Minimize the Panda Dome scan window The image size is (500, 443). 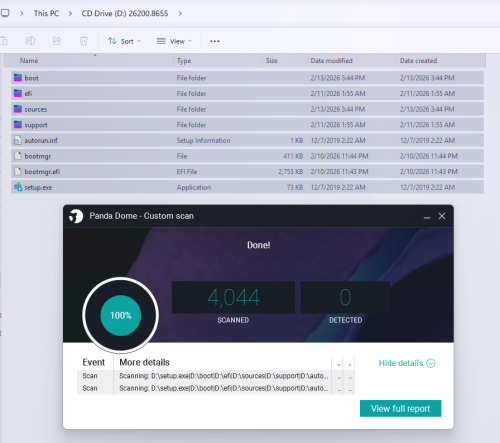pyautogui.click(x=427, y=217)
